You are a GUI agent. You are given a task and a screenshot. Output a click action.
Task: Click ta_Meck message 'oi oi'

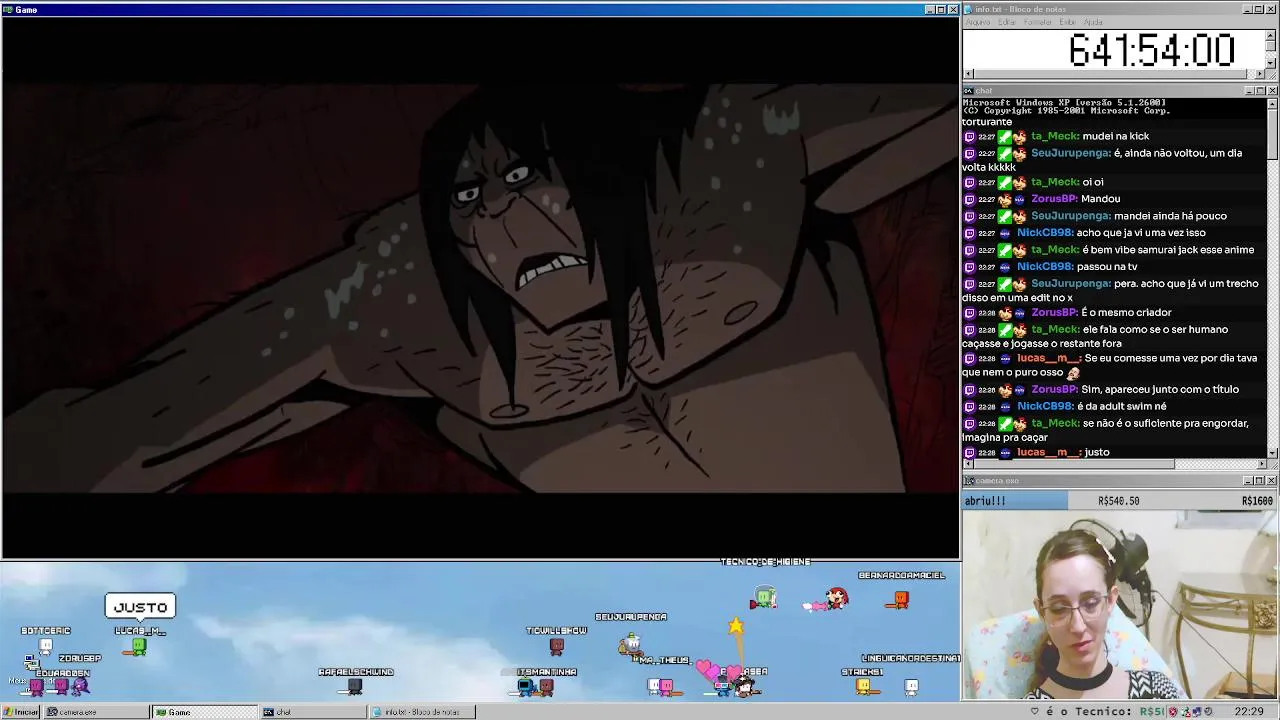pyautogui.click(x=1092, y=182)
